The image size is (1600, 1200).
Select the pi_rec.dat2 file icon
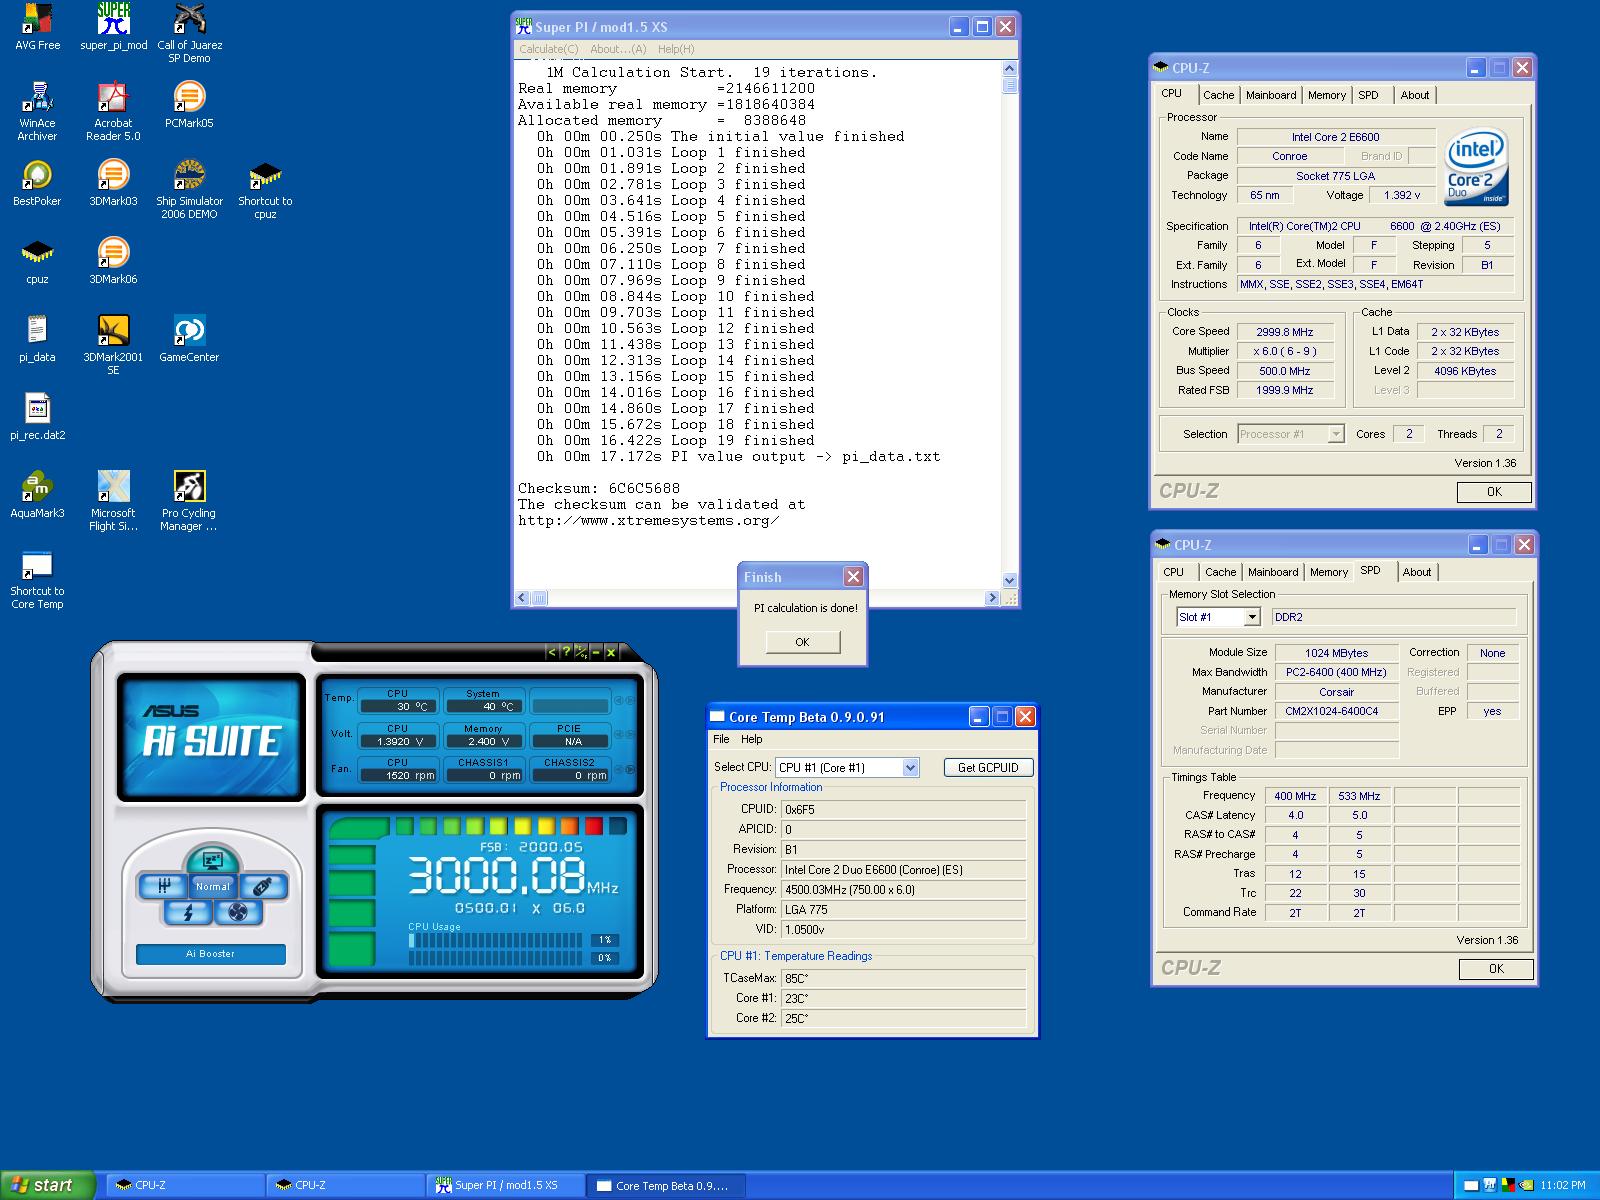37,417
